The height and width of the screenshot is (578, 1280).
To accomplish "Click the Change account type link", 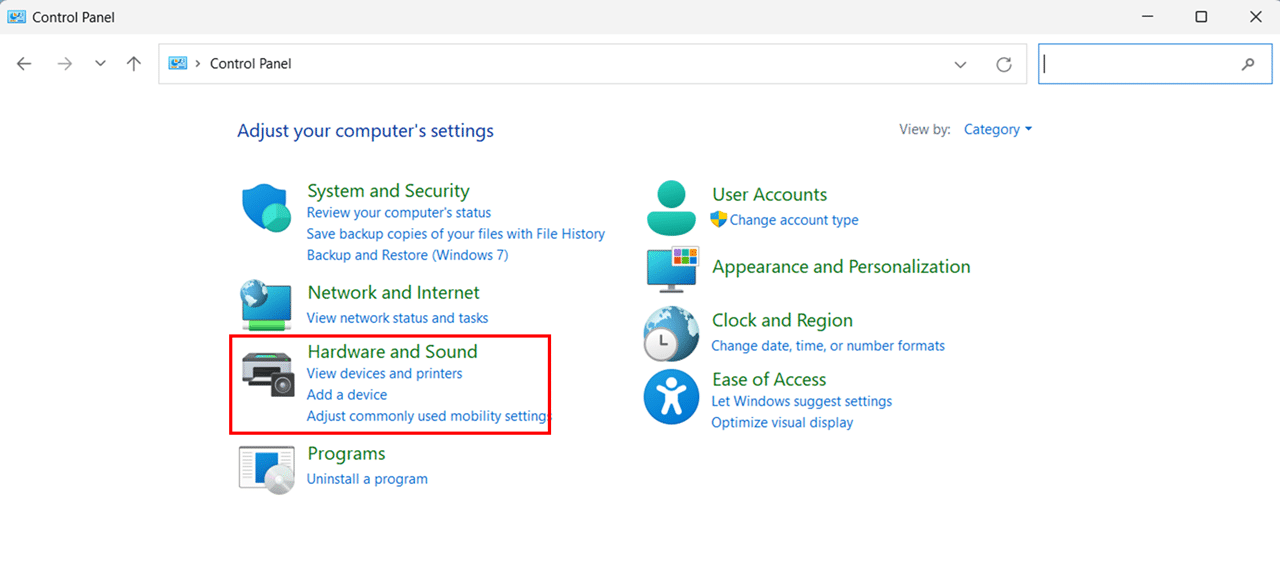I will click(794, 220).
